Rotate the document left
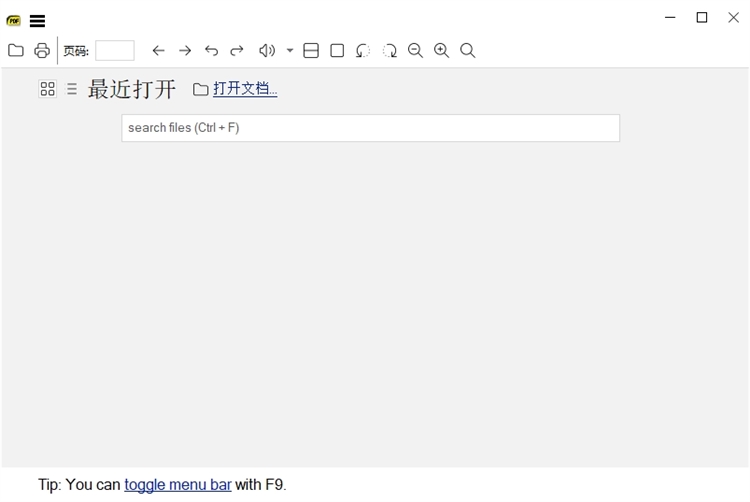 363,50
